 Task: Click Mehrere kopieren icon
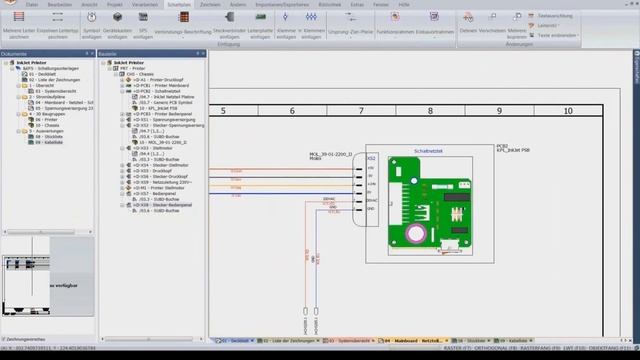click(517, 17)
